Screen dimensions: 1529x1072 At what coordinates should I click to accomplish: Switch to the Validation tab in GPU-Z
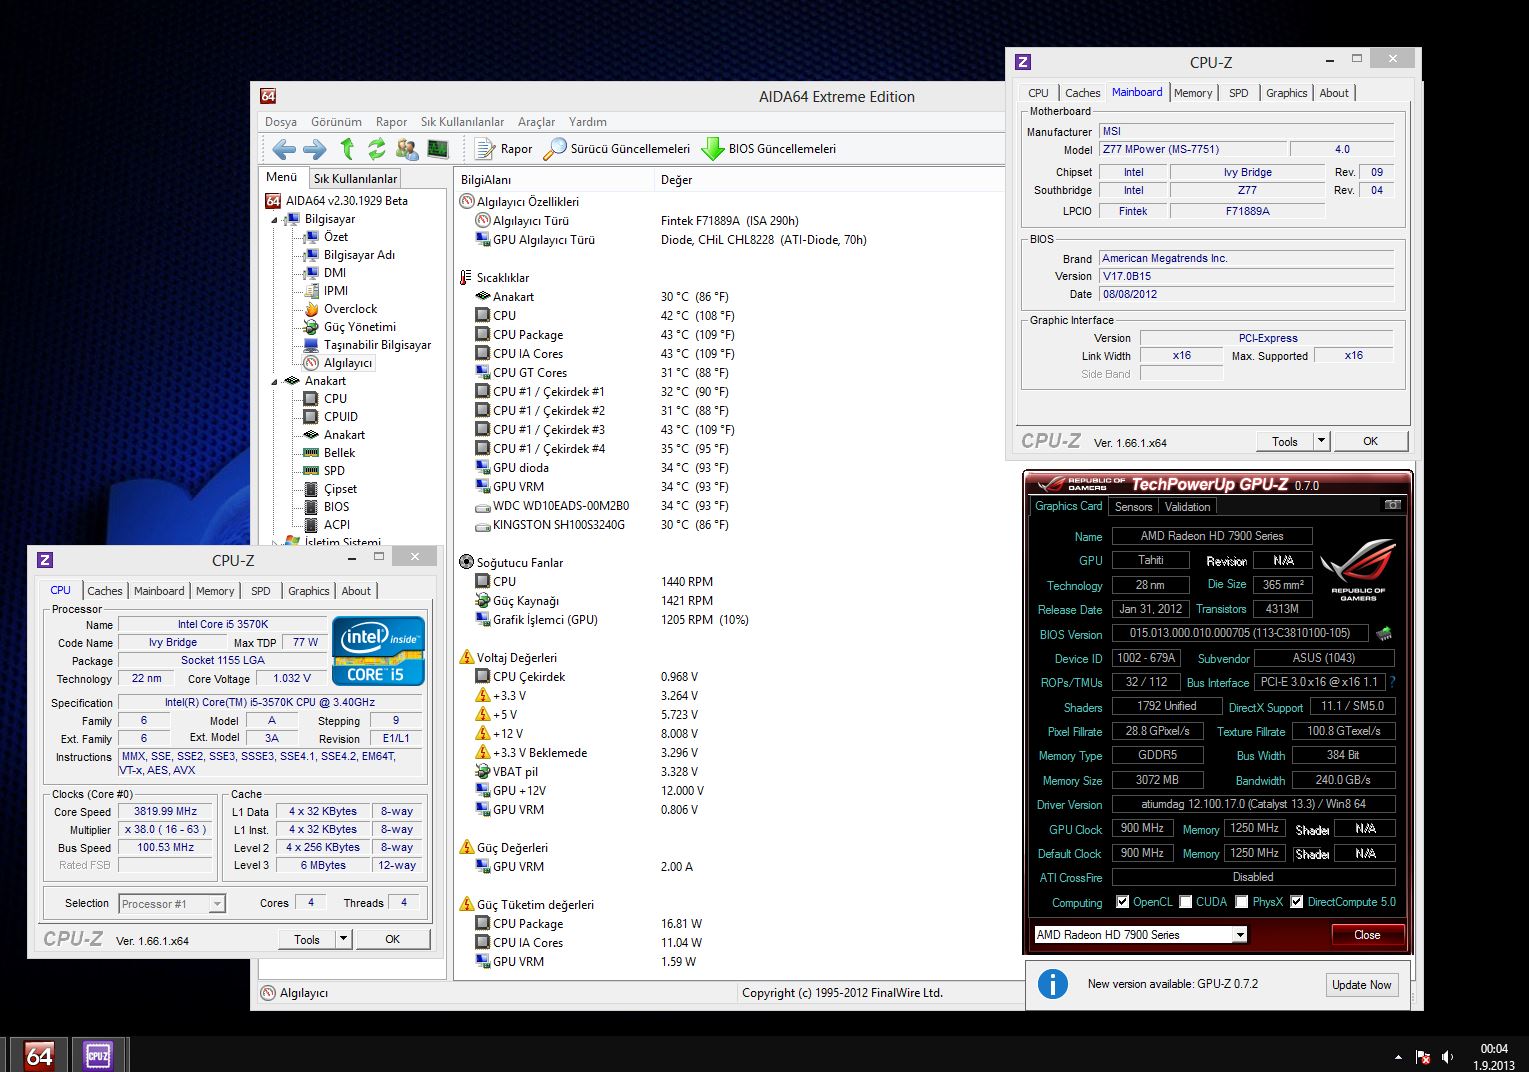pyautogui.click(x=1187, y=507)
